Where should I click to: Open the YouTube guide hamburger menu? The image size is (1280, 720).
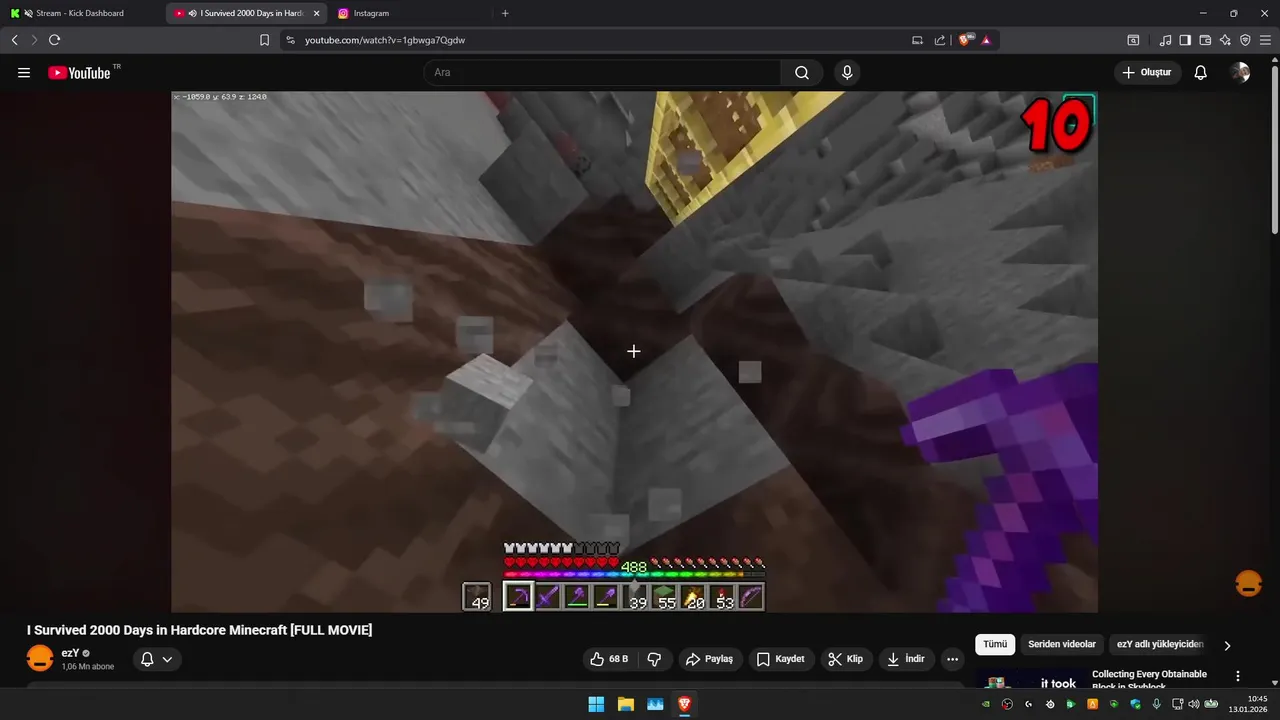(24, 73)
